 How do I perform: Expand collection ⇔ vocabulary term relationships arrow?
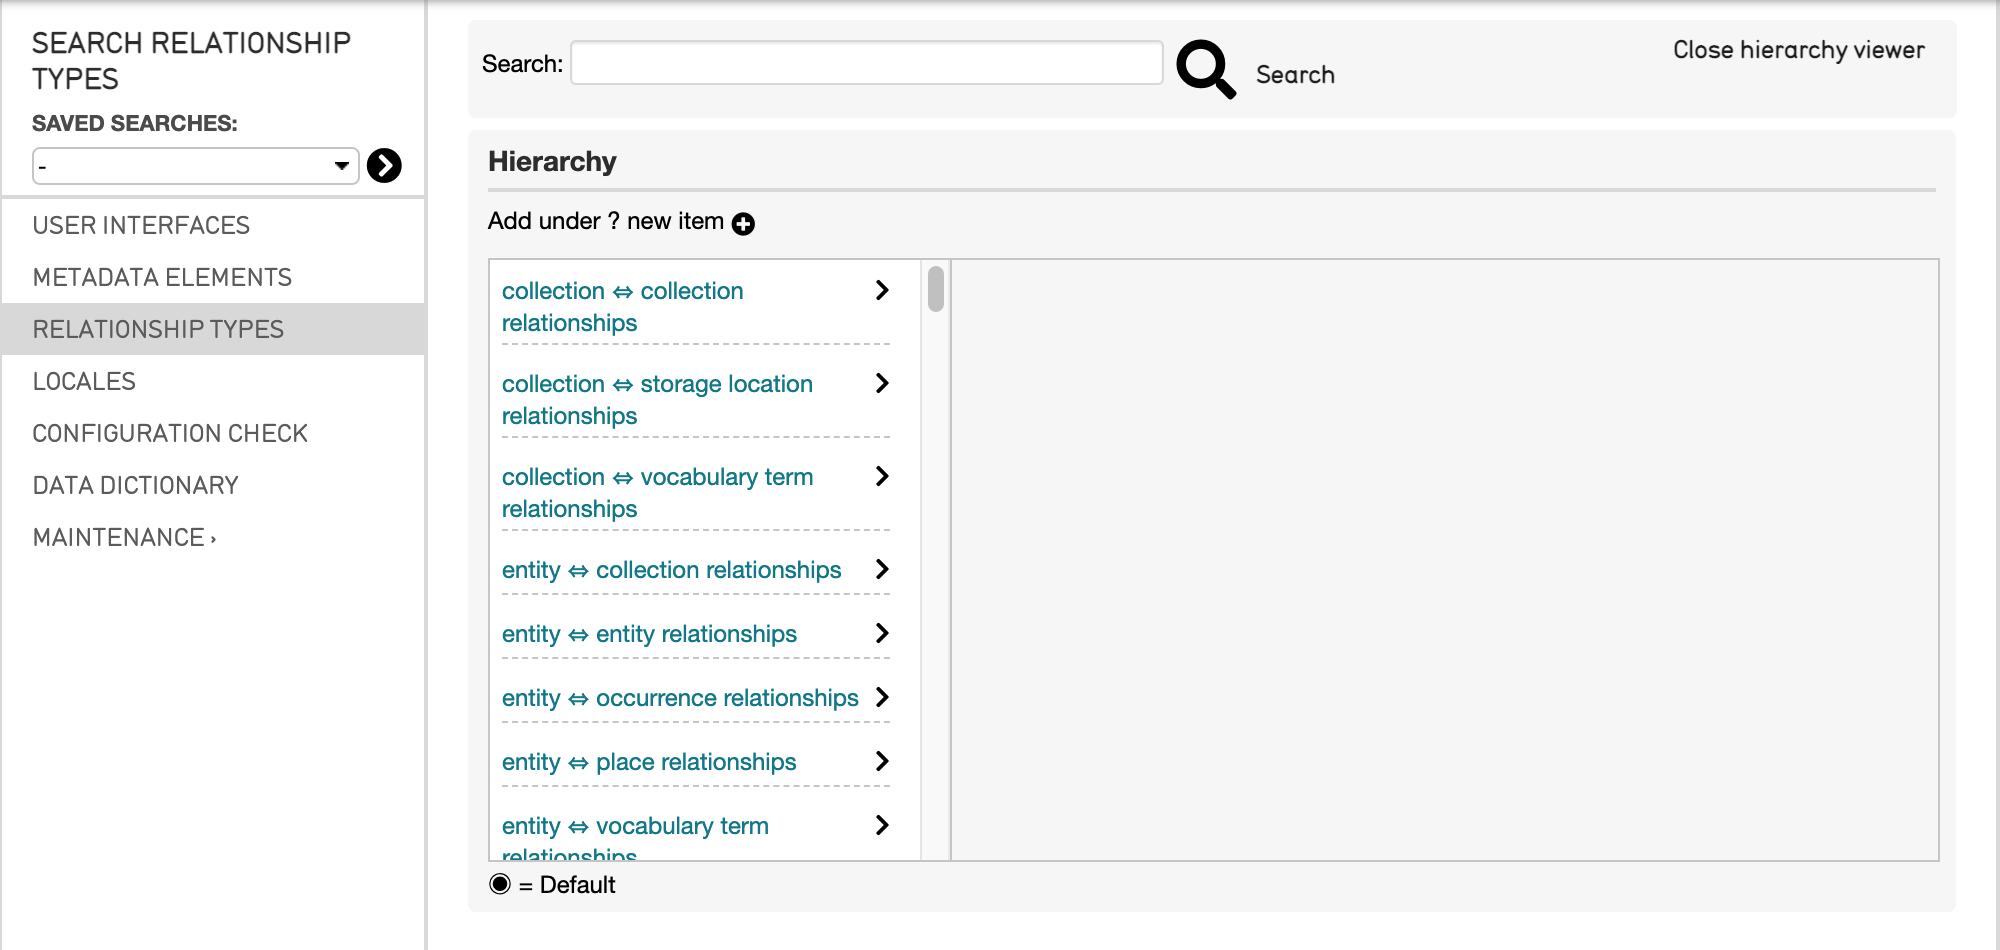881,477
